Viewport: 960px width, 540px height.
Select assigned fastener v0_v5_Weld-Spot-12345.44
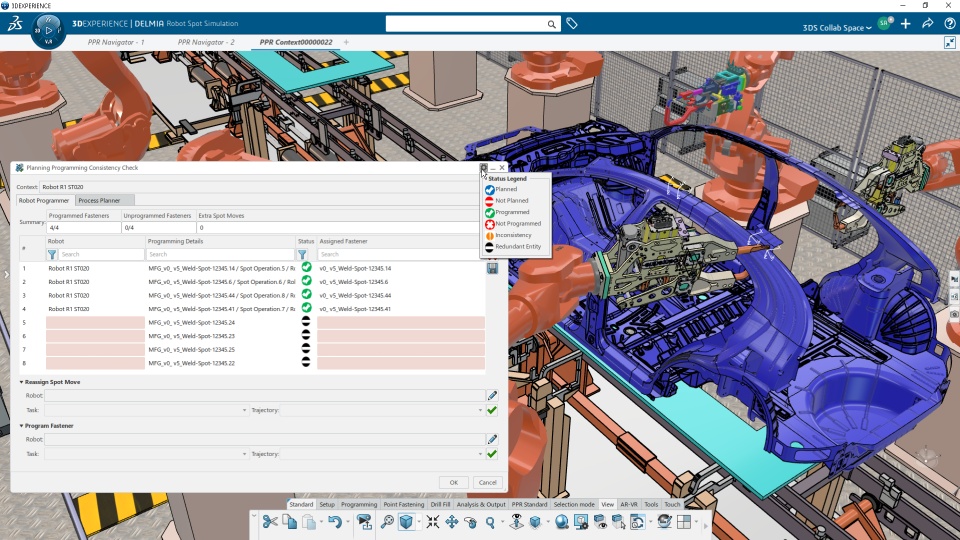pos(355,295)
